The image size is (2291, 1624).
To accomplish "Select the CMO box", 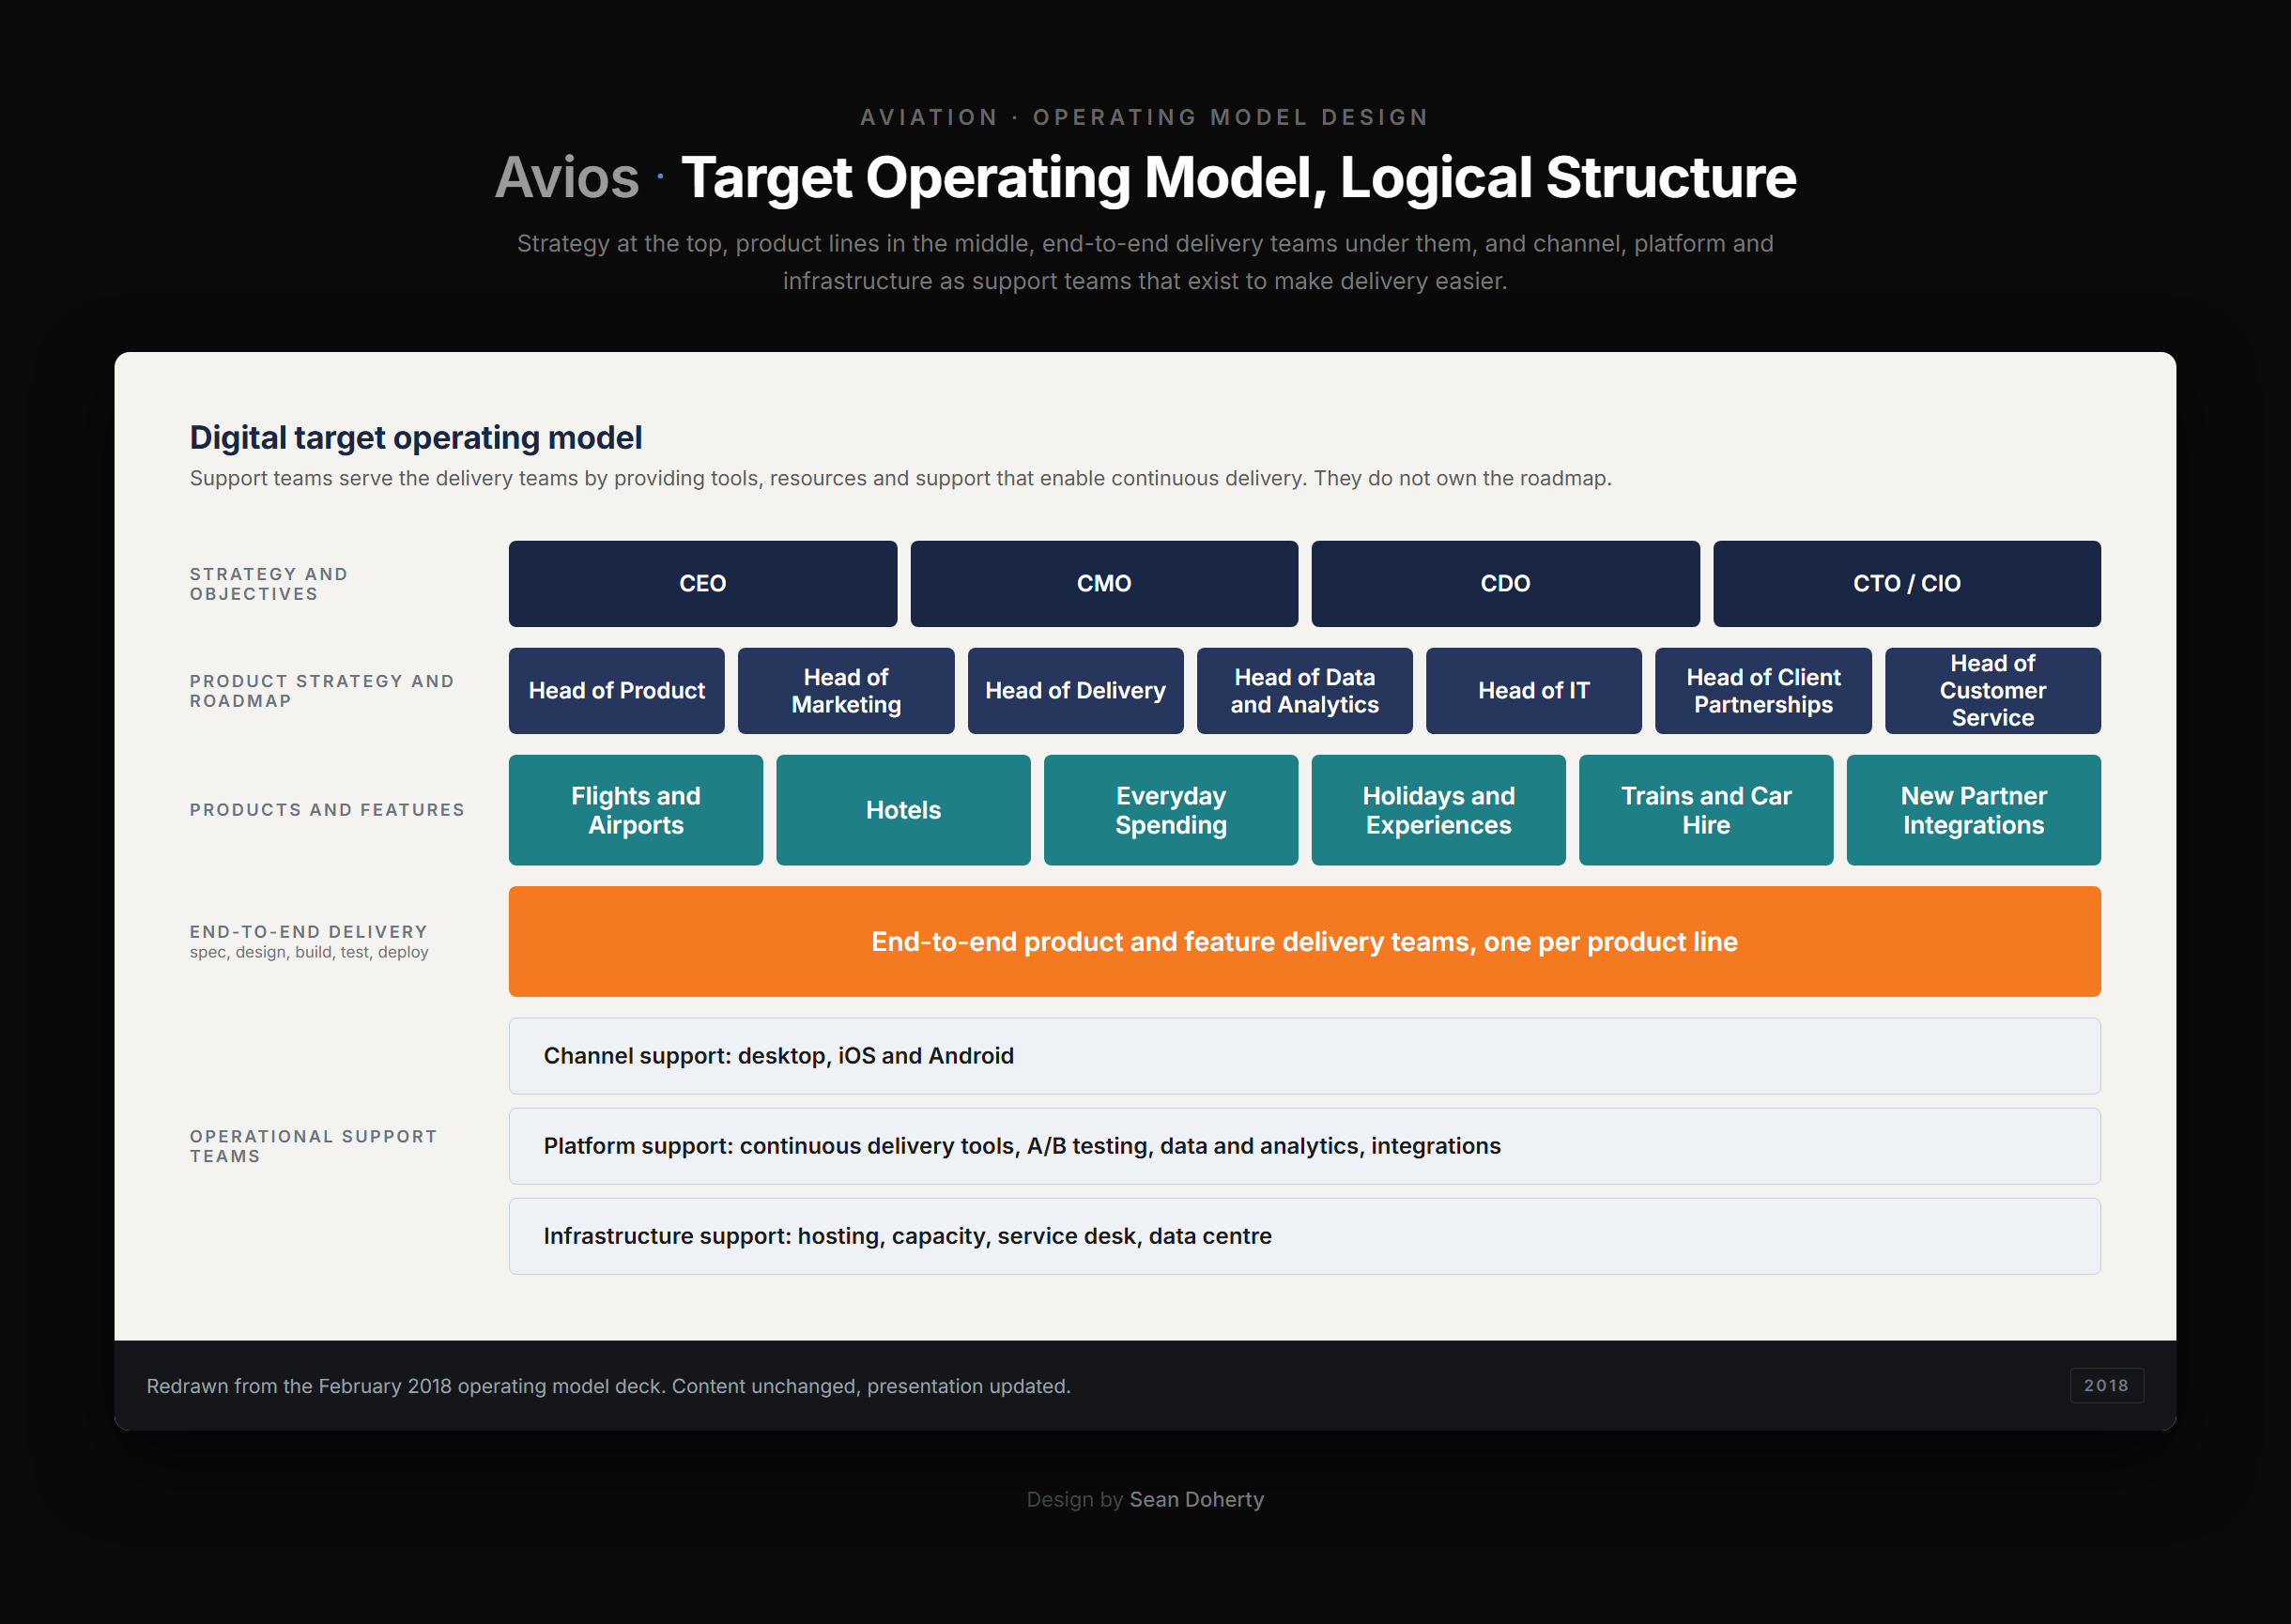I will pos(1104,584).
